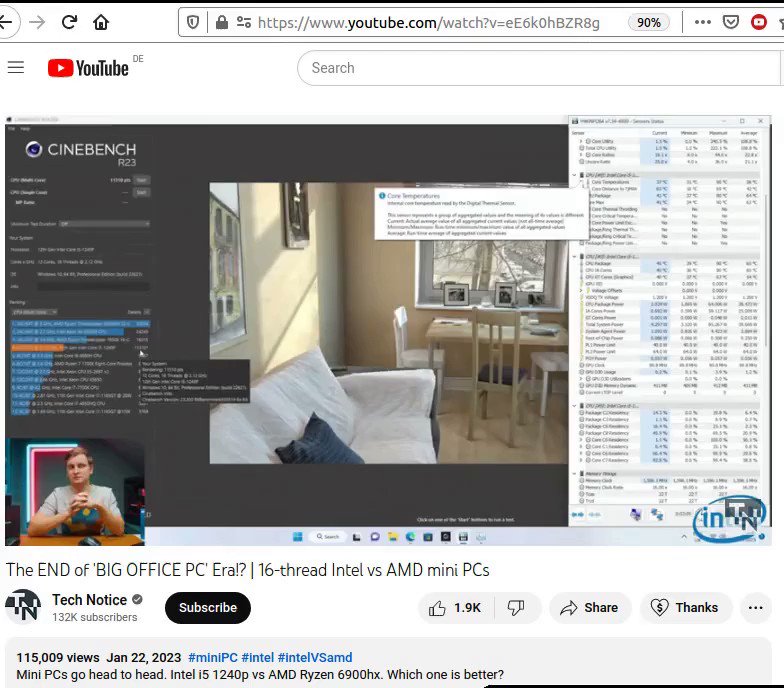Click the video title text
The width and height of the screenshot is (784, 688).
coord(248,570)
